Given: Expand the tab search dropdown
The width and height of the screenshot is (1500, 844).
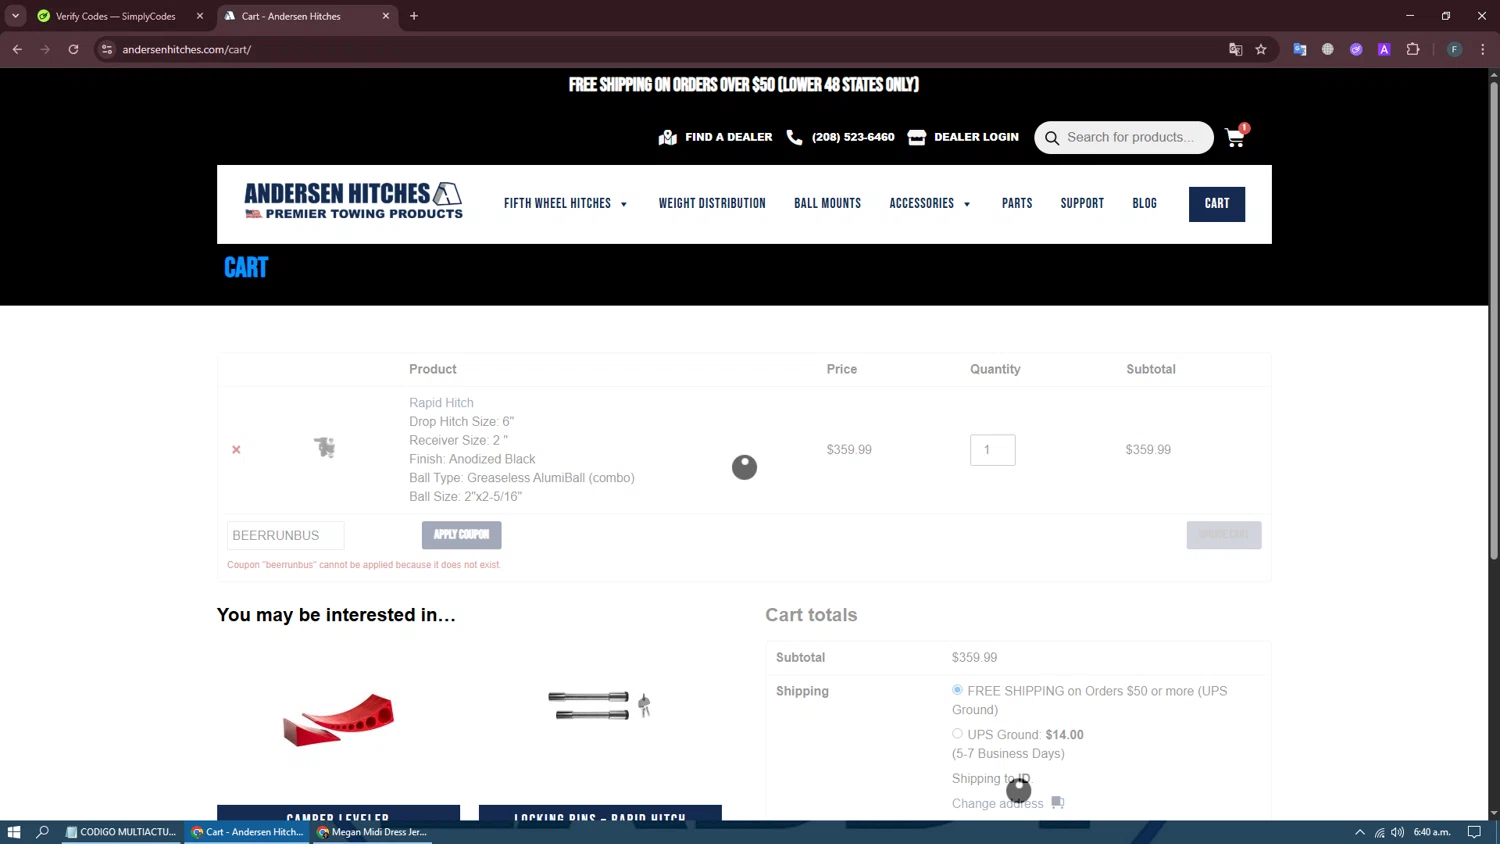Looking at the screenshot, I should pos(15,16).
